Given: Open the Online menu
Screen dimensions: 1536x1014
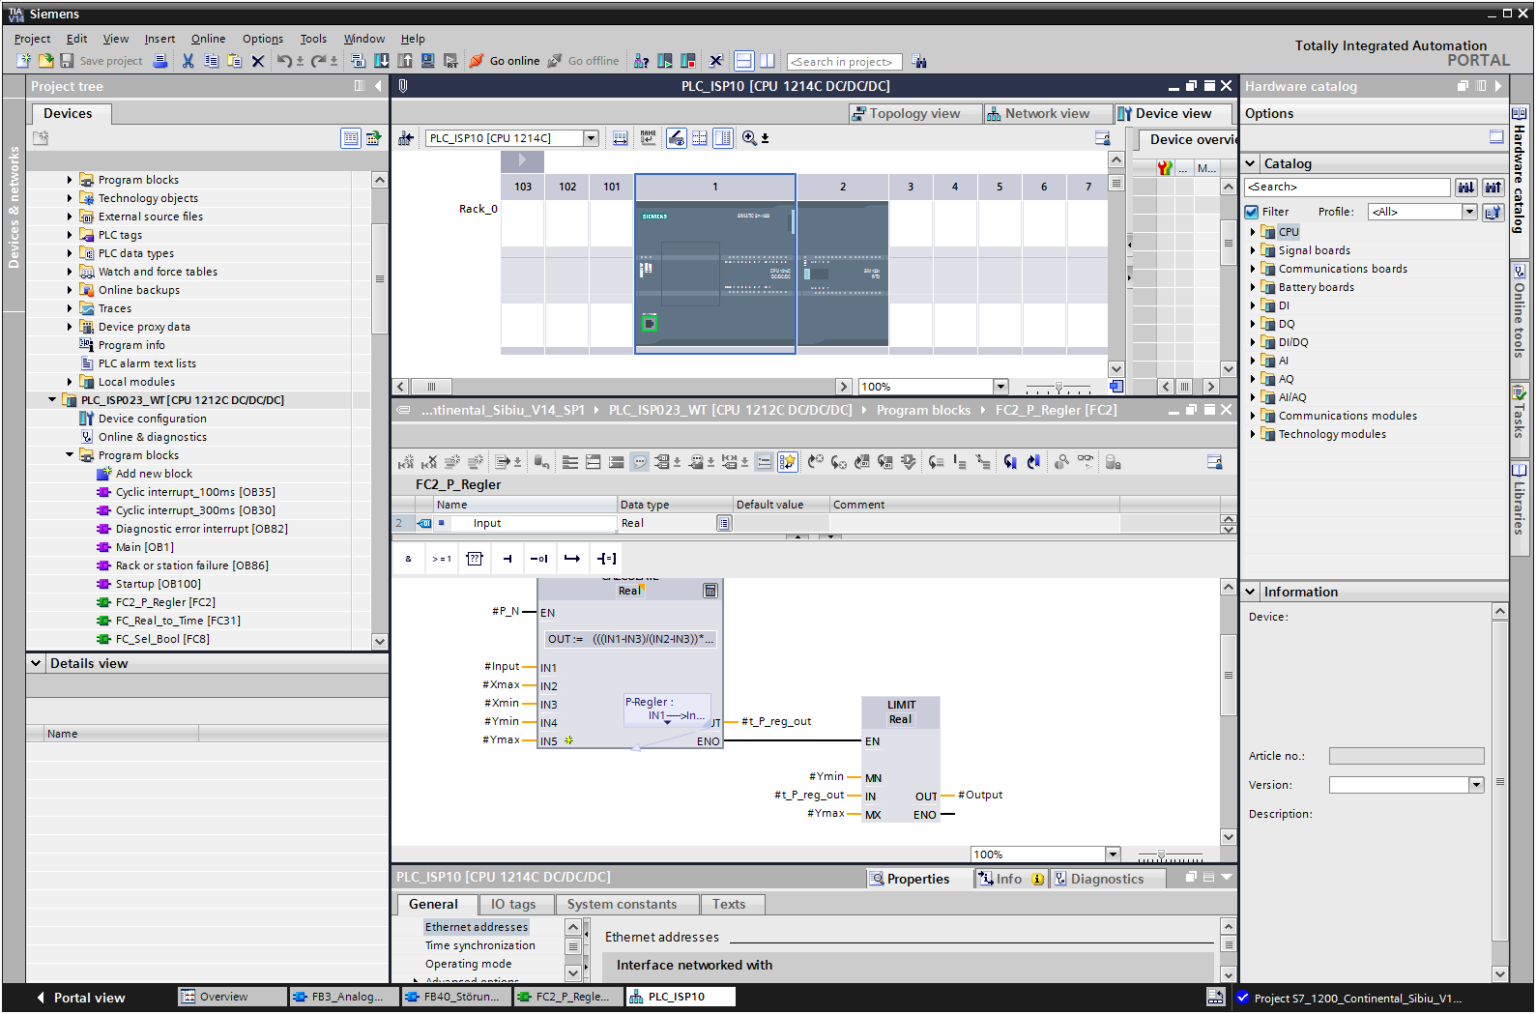Looking at the screenshot, I should pyautogui.click(x=208, y=38).
